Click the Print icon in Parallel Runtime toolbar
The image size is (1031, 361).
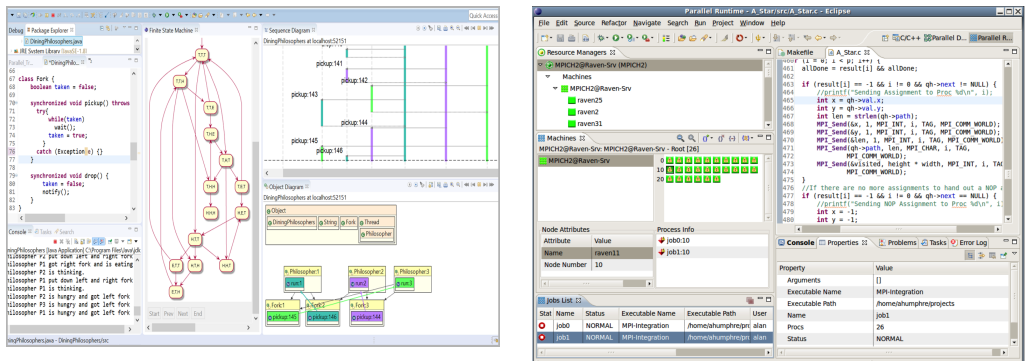[571, 38]
